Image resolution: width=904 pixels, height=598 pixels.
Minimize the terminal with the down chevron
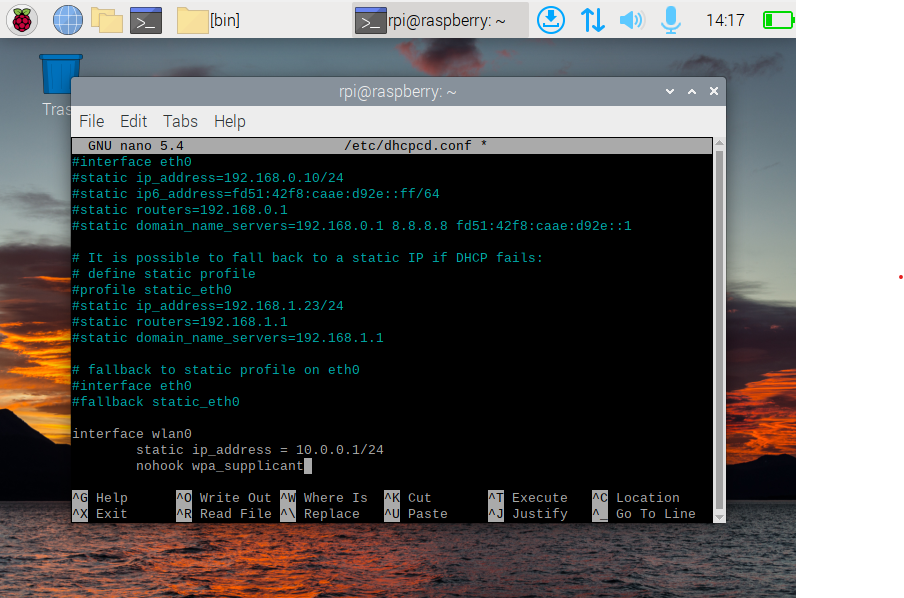[x=670, y=91]
